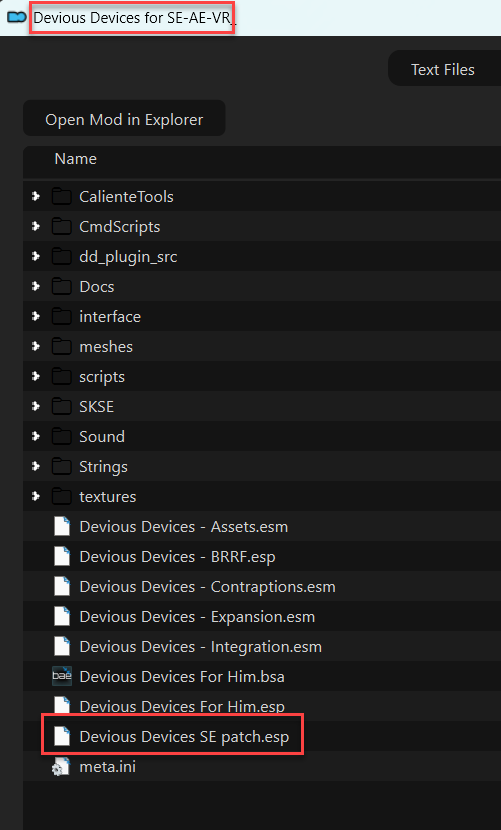This screenshot has height=830, width=501.
Task: Expand the Sound folder arrow
Action: (x=35, y=437)
